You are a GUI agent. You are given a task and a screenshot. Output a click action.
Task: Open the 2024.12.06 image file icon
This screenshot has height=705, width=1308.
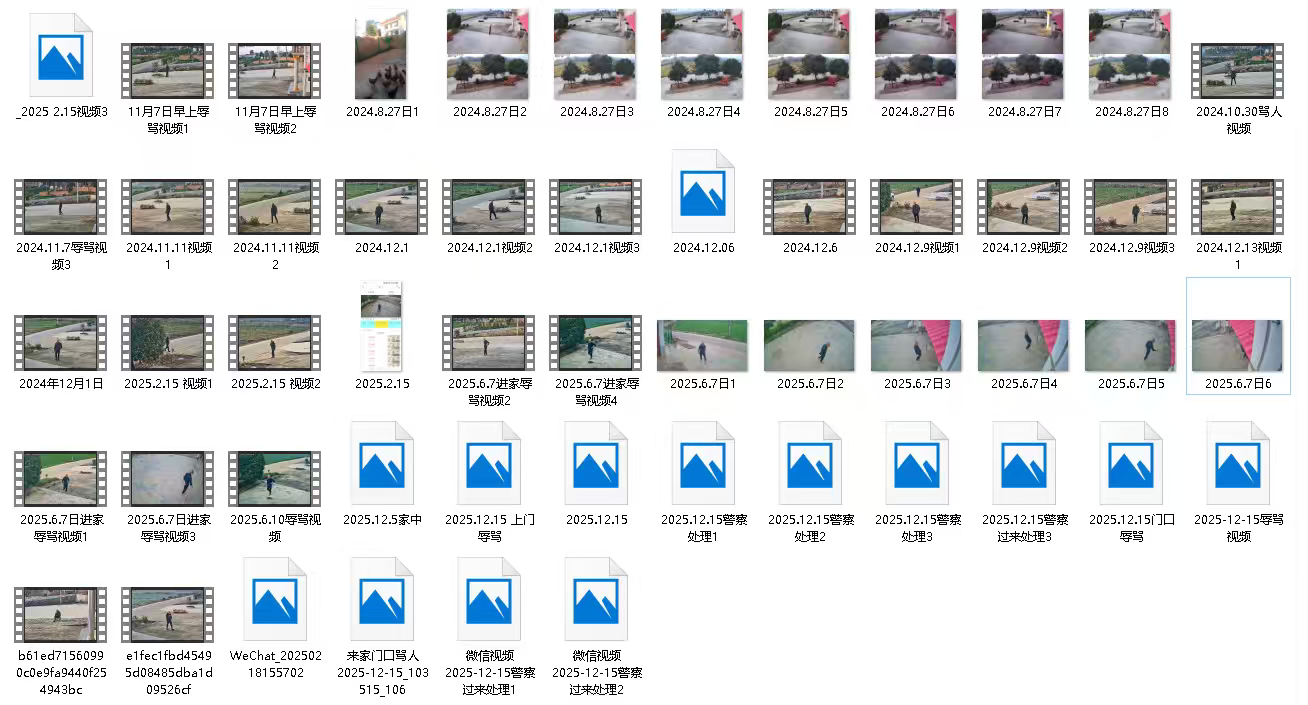703,192
